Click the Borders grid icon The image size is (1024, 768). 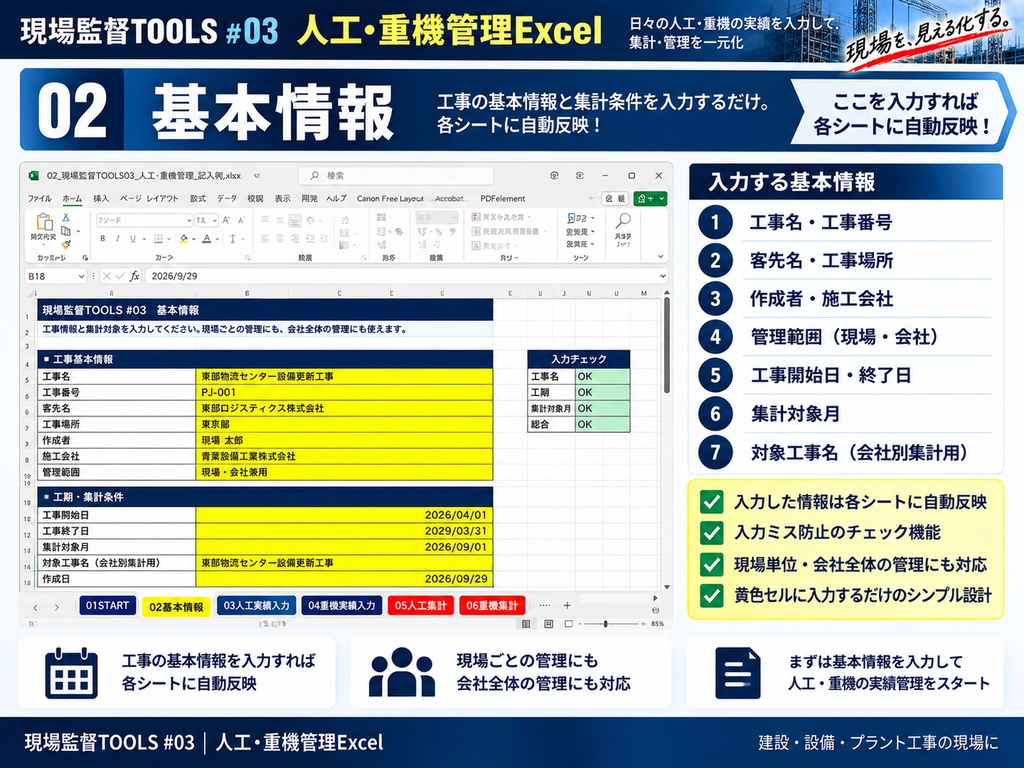(158, 239)
